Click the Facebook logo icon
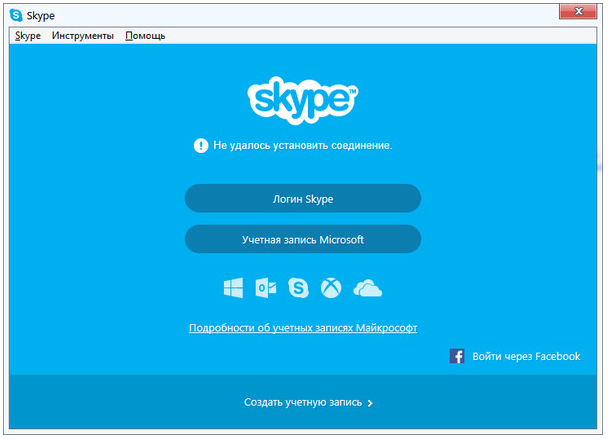608x439 pixels. tap(456, 356)
